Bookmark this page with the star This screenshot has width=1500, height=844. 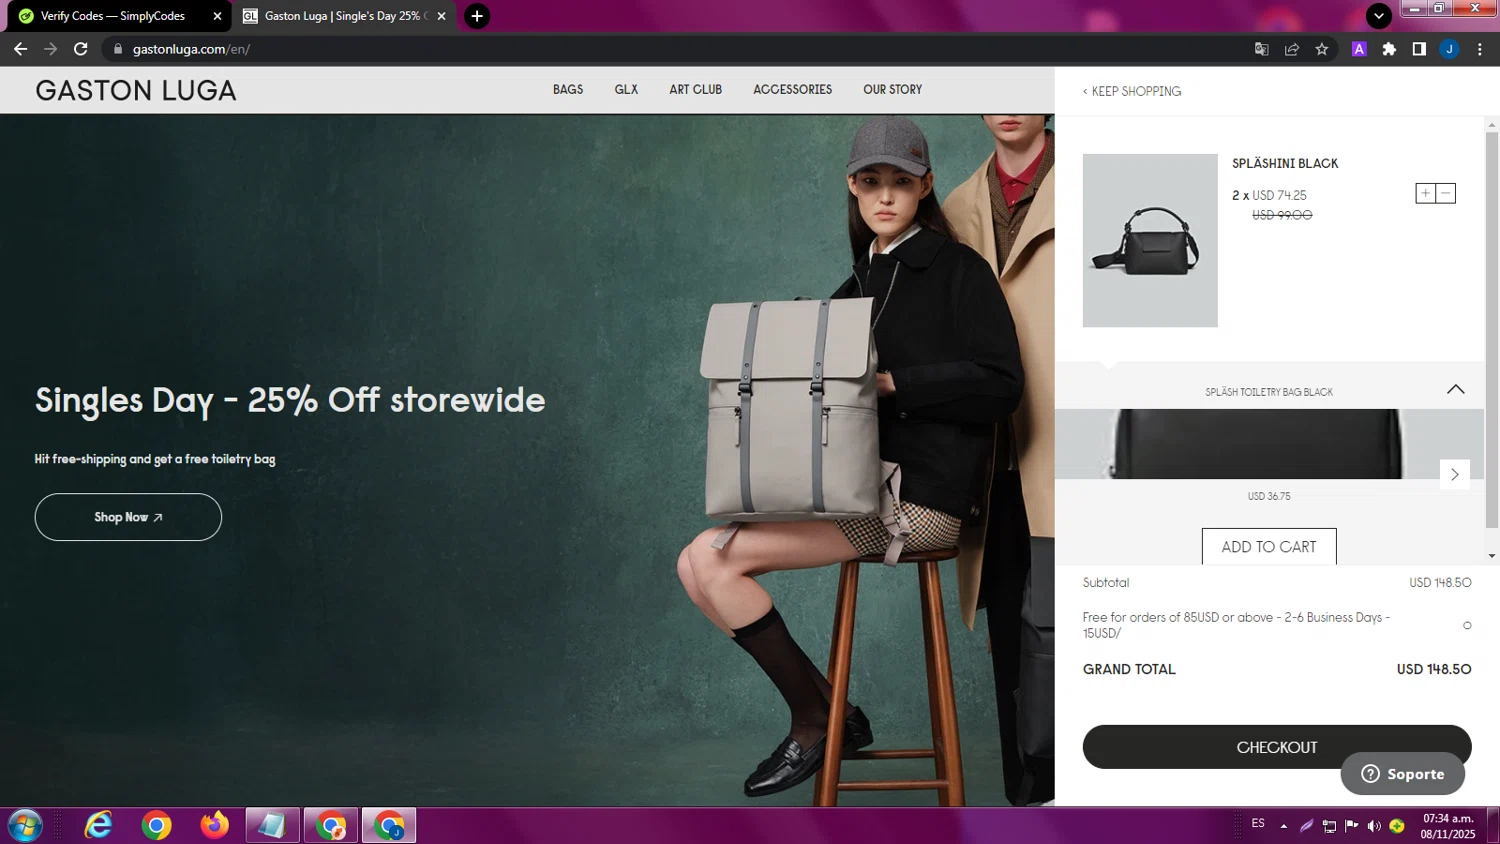(1322, 49)
